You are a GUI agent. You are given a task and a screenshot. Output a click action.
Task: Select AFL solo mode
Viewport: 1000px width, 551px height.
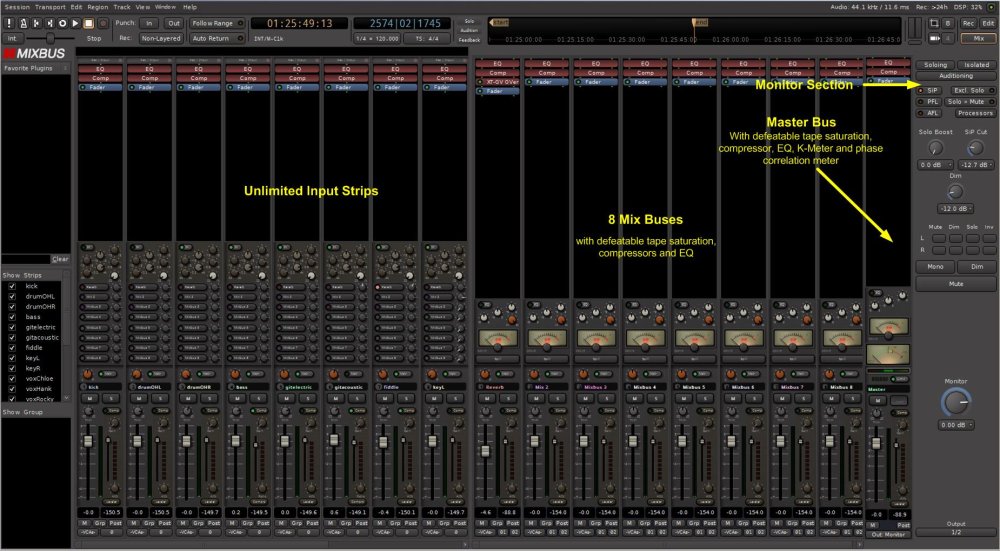click(929, 113)
